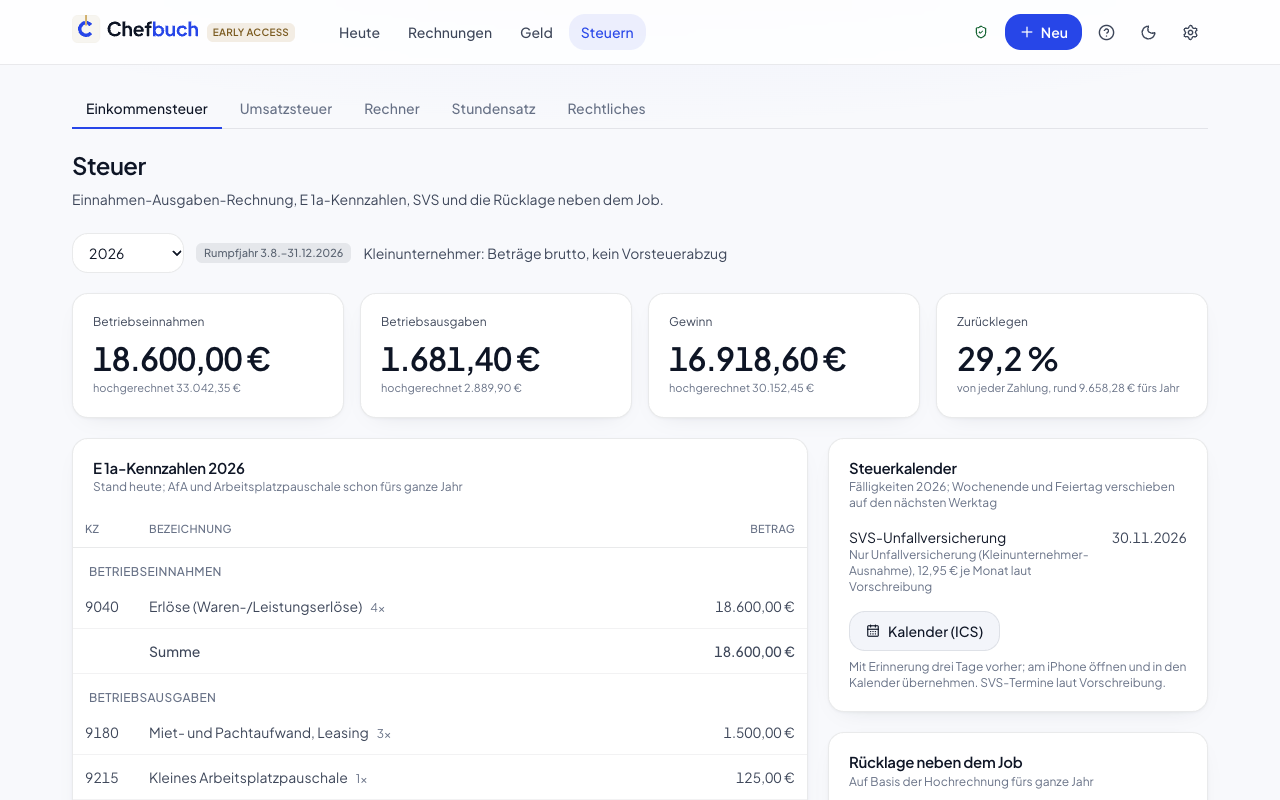The height and width of the screenshot is (800, 1280).
Task: Click the 4× count next to Erlöse
Action: coord(377,608)
